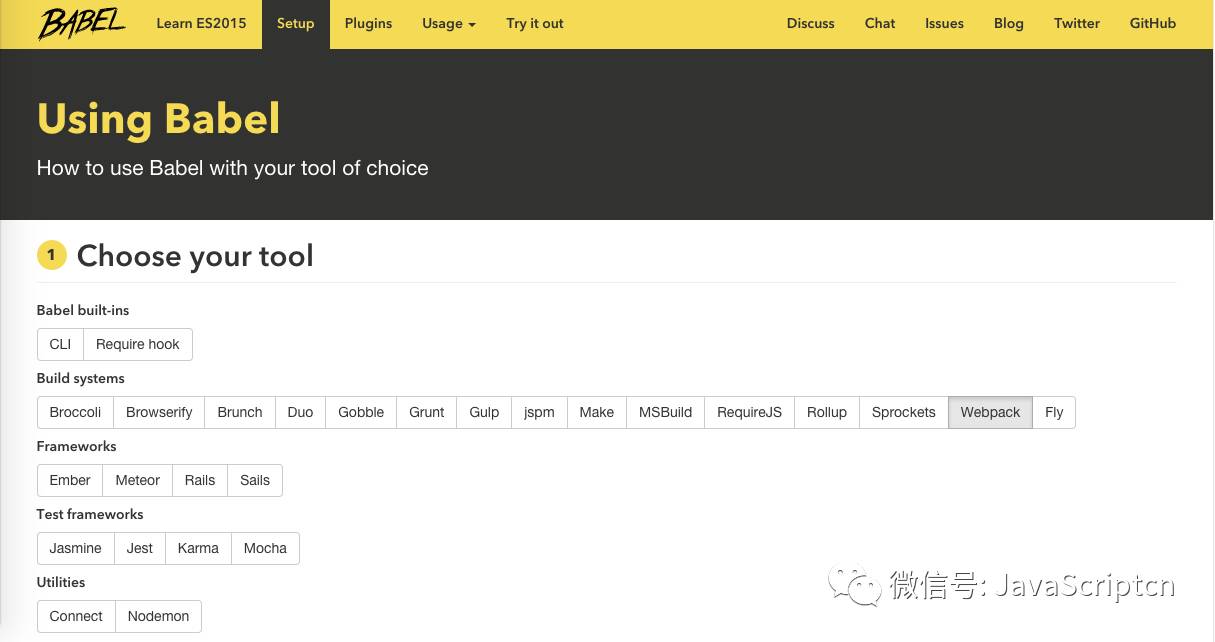This screenshot has height=642, width=1215.
Task: Pick the Make button
Action: [x=597, y=412]
